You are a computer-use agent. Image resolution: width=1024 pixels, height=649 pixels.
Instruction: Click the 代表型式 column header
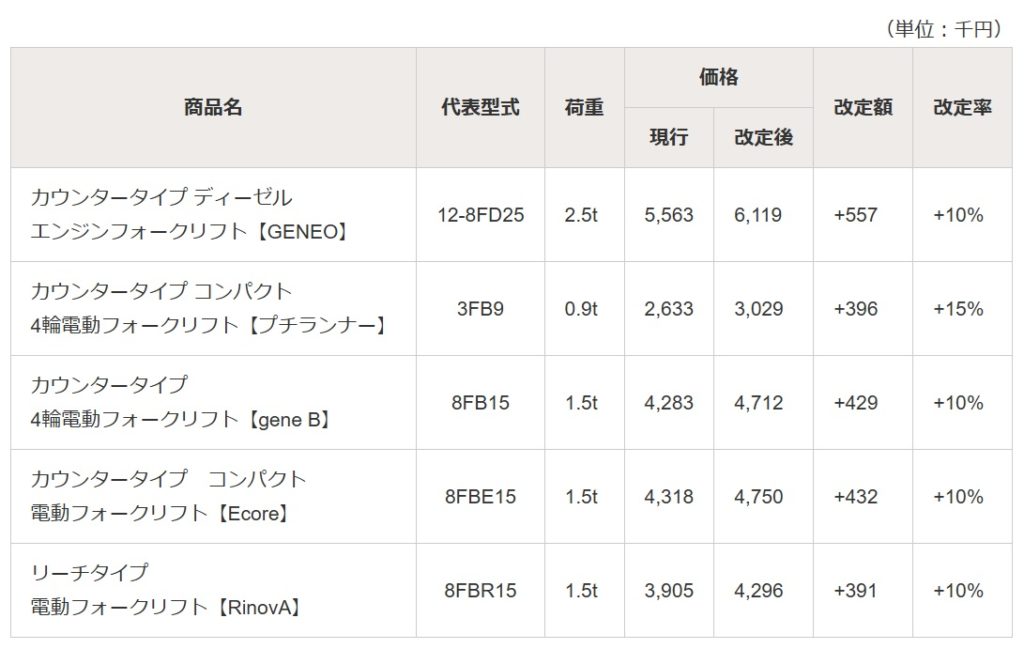480,108
